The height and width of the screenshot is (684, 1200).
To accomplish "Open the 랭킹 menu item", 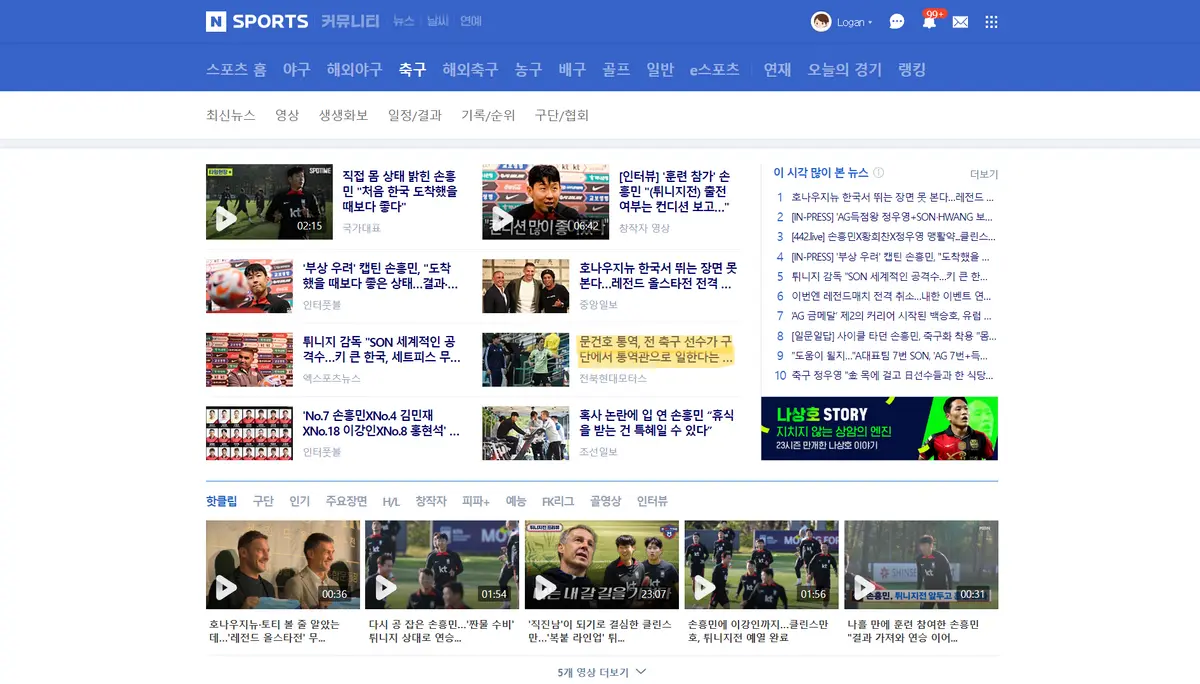I will pos(913,70).
